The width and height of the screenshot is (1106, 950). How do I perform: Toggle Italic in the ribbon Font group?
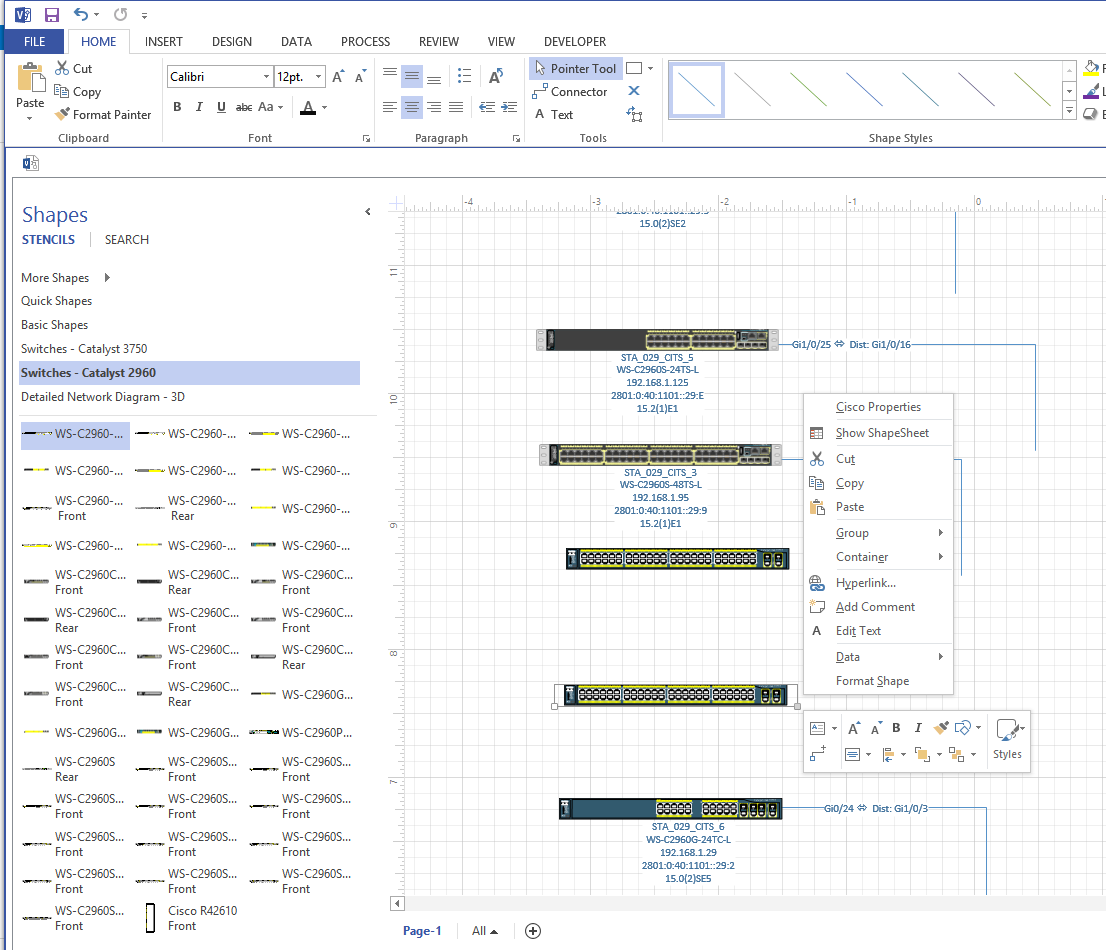(199, 107)
